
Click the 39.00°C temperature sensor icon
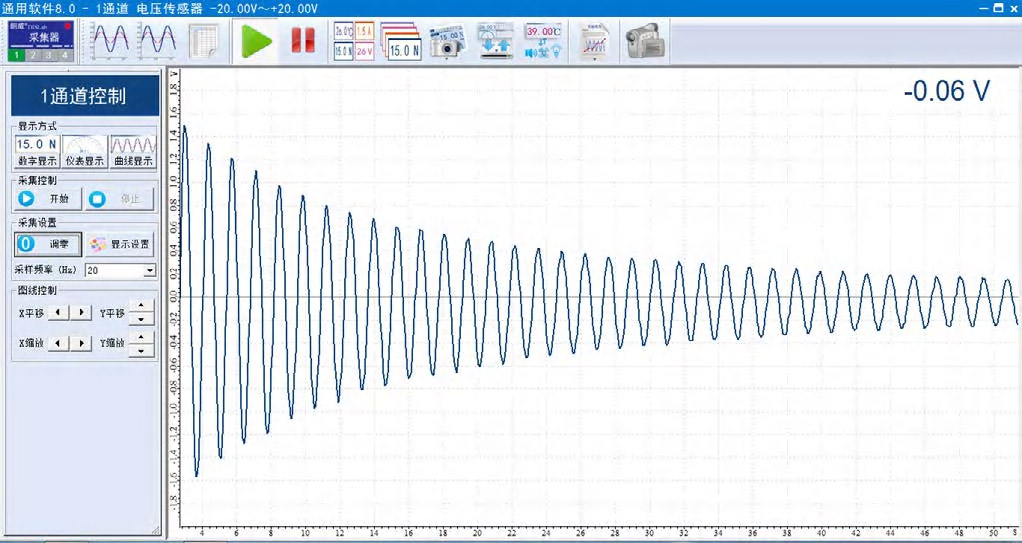(543, 41)
